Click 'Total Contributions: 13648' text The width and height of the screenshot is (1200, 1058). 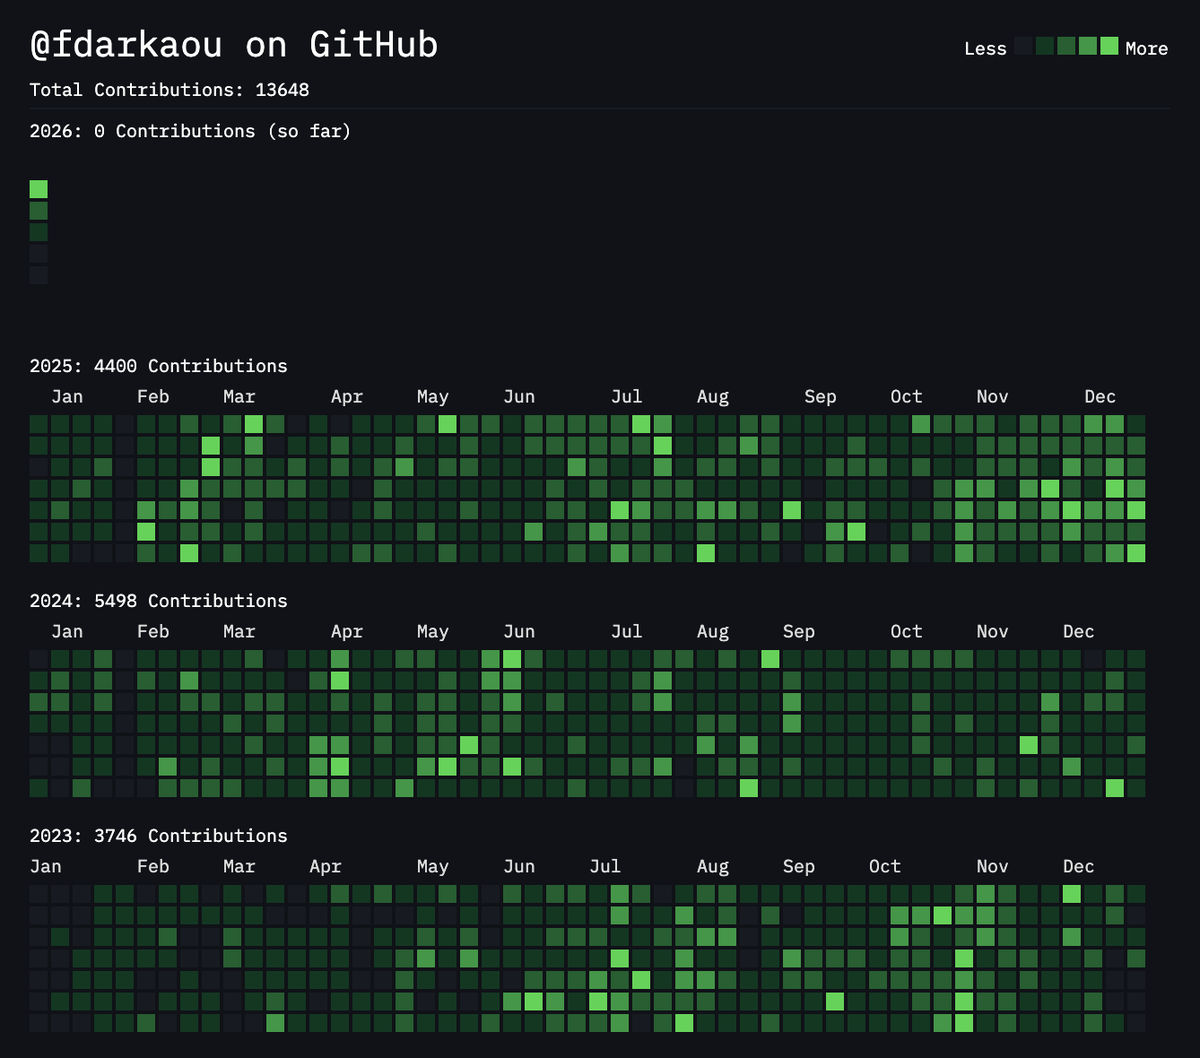170,90
